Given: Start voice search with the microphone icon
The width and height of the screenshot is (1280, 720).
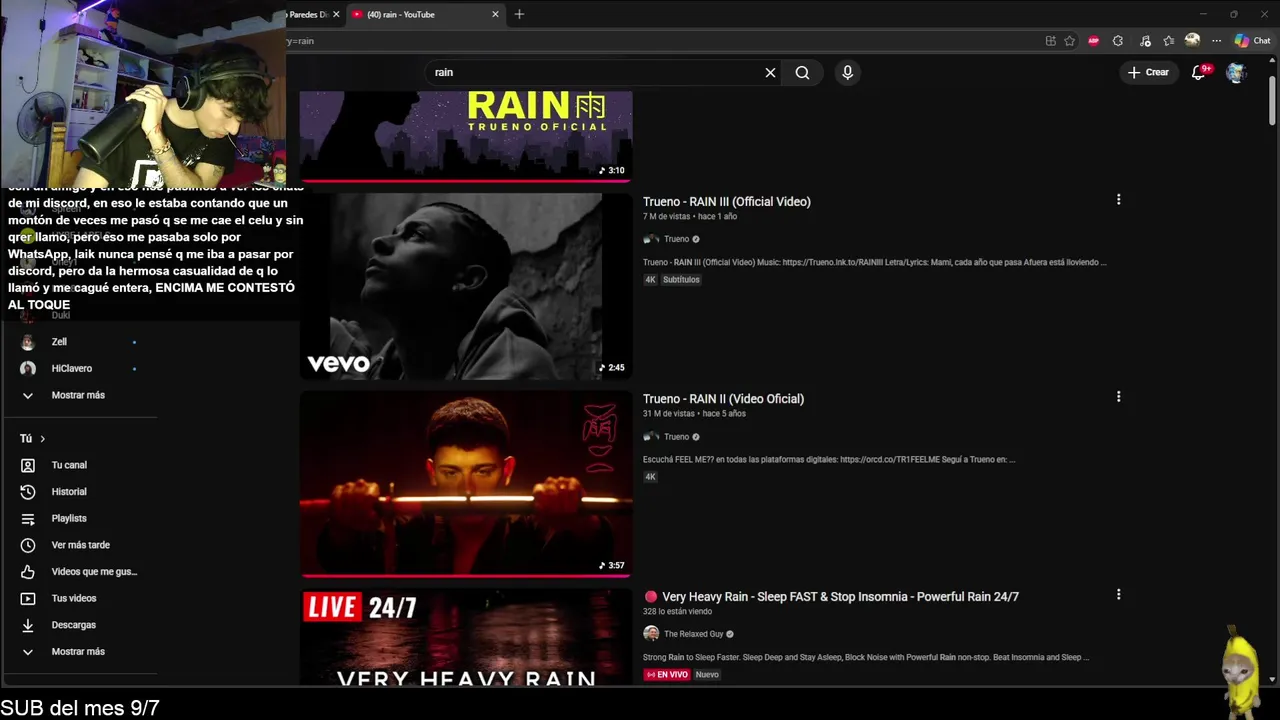Looking at the screenshot, I should [x=847, y=72].
